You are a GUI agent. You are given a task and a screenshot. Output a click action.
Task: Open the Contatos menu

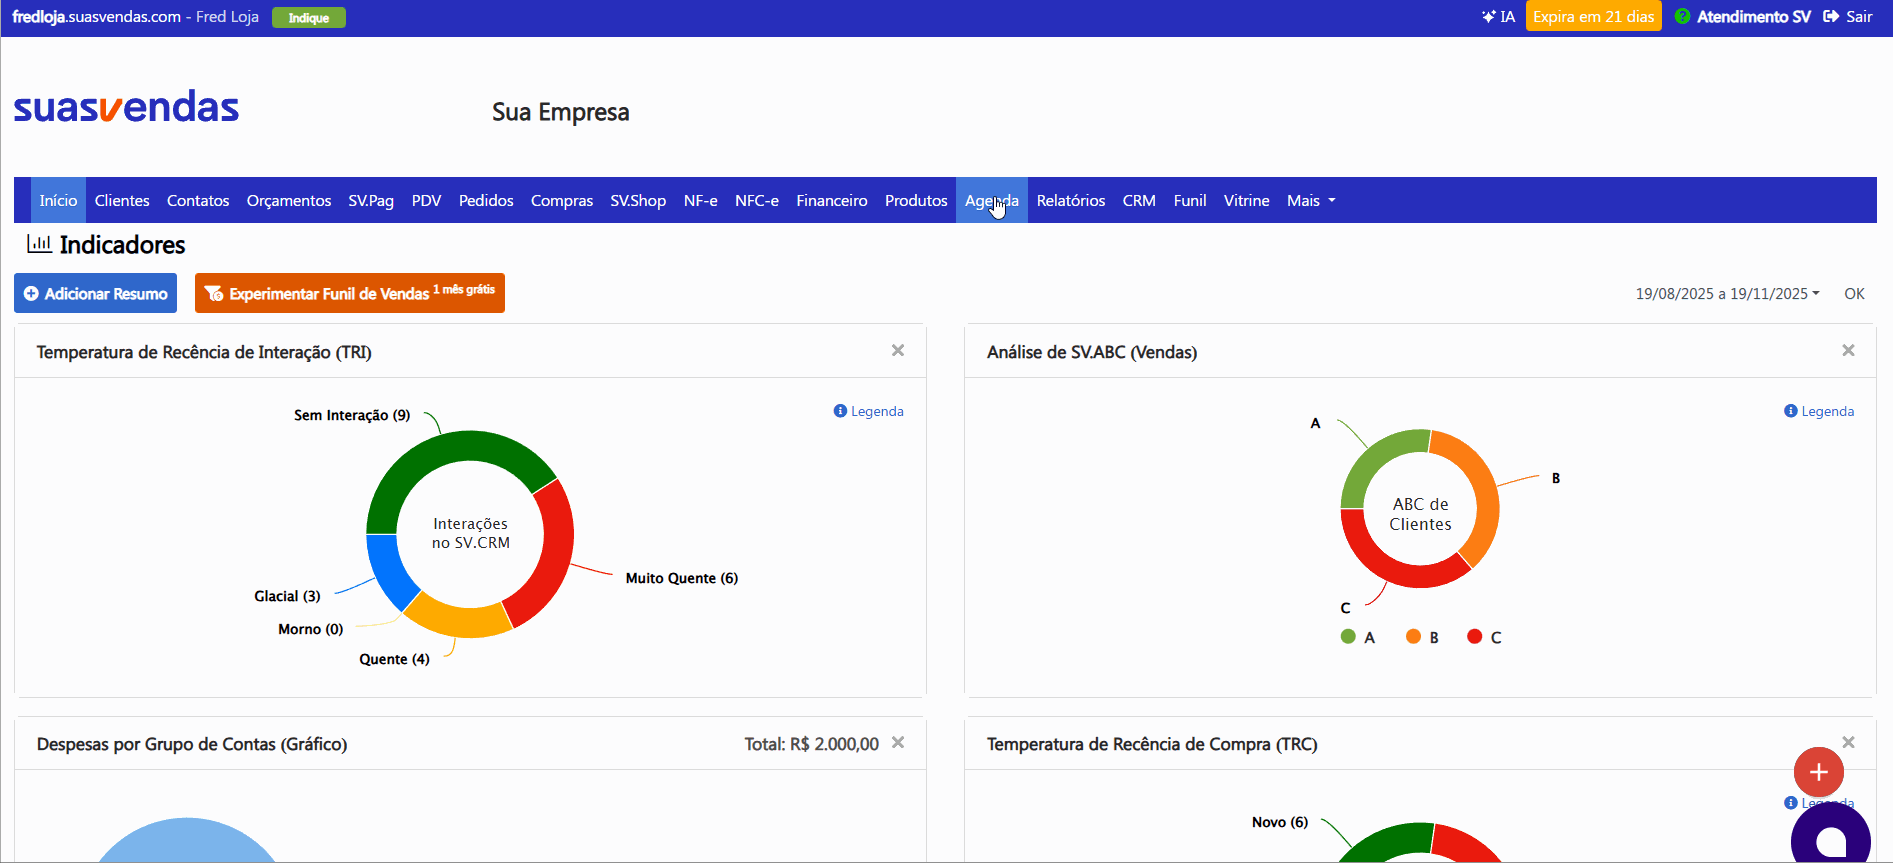(x=198, y=200)
